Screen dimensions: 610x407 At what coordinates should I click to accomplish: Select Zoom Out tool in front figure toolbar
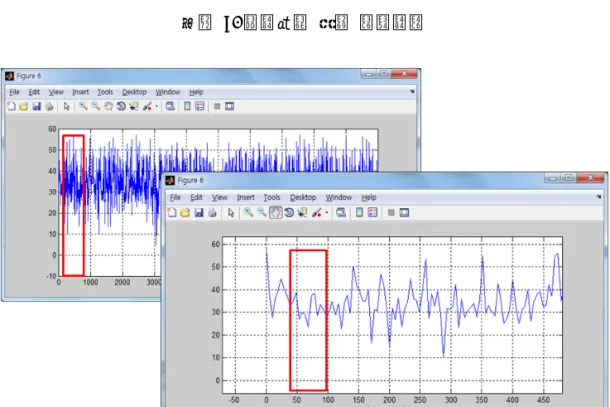coord(262,212)
